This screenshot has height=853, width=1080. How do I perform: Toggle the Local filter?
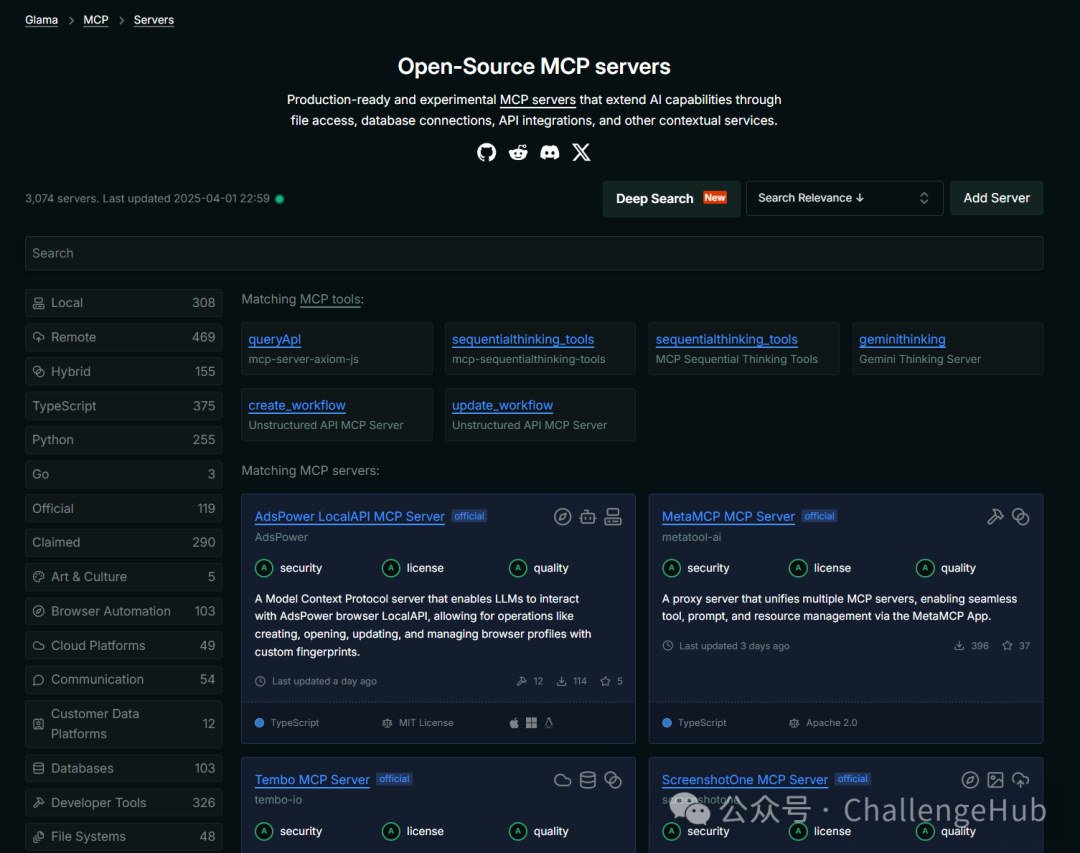(123, 302)
